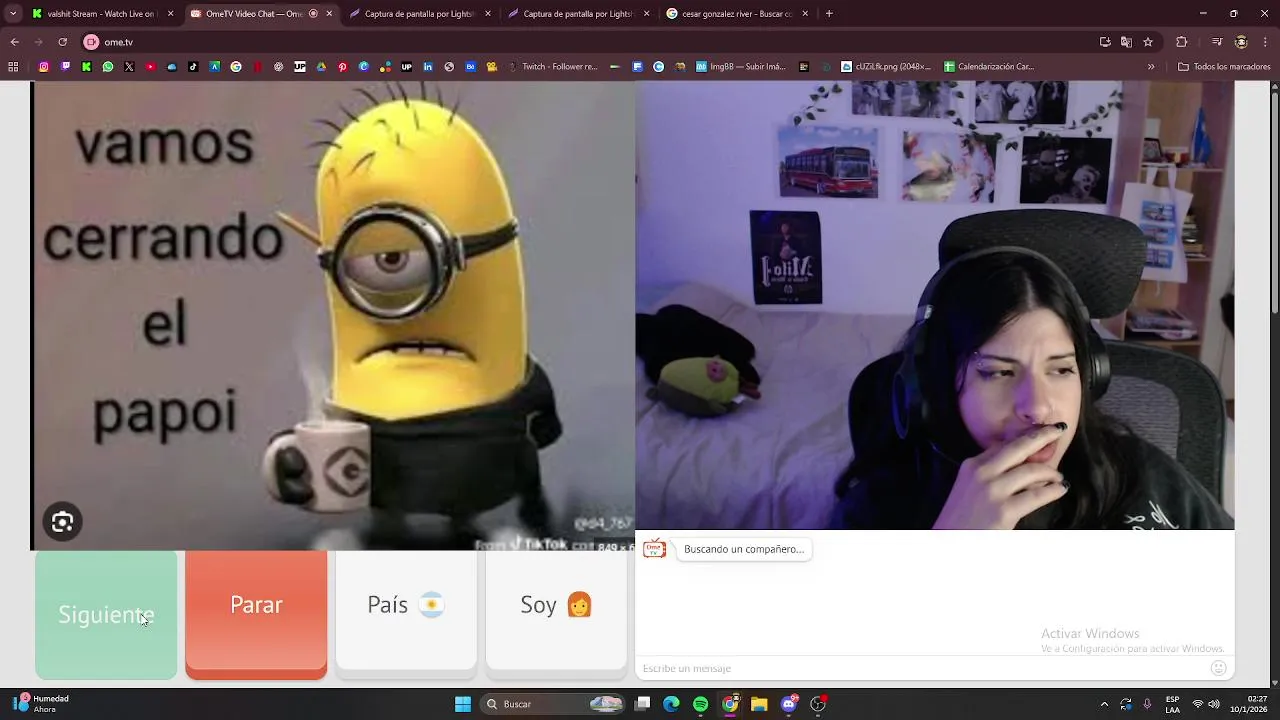Open Spotify from the taskbar

pos(701,704)
